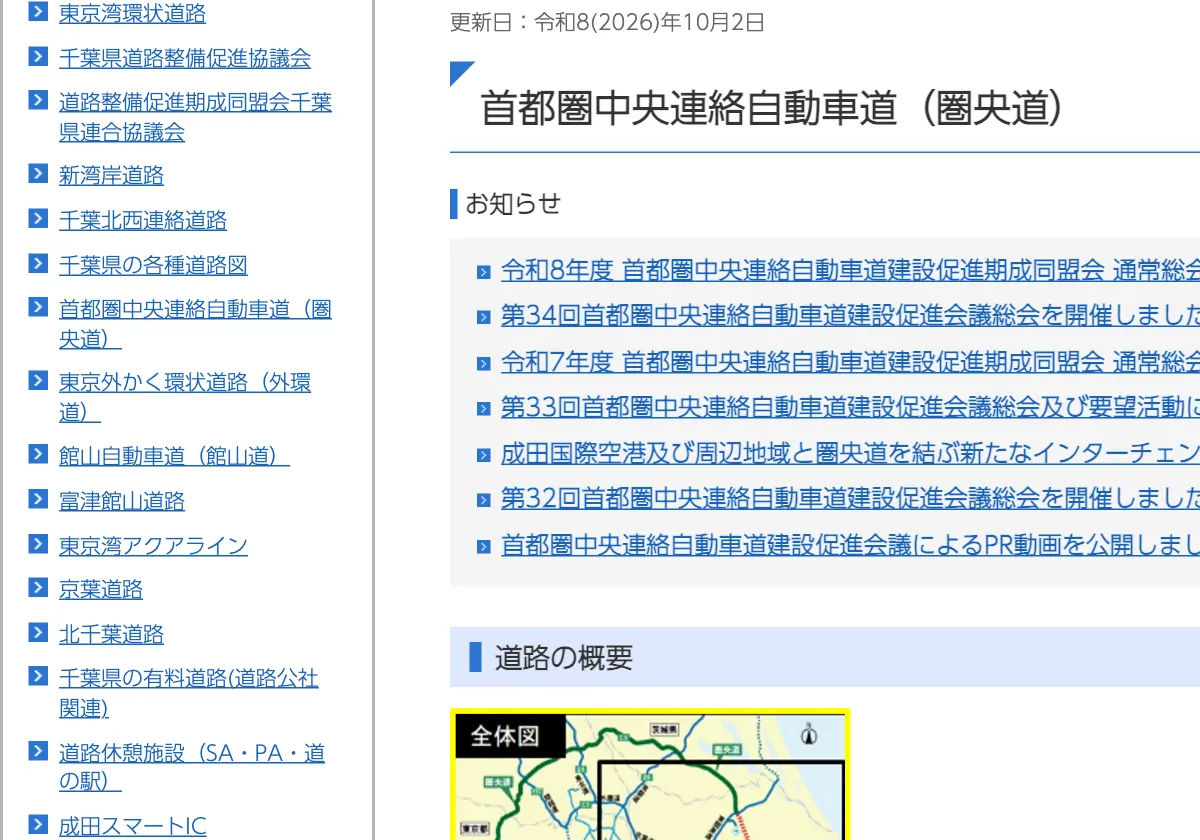Open 京葉道路 link
1200x840 pixels.
[101, 590]
